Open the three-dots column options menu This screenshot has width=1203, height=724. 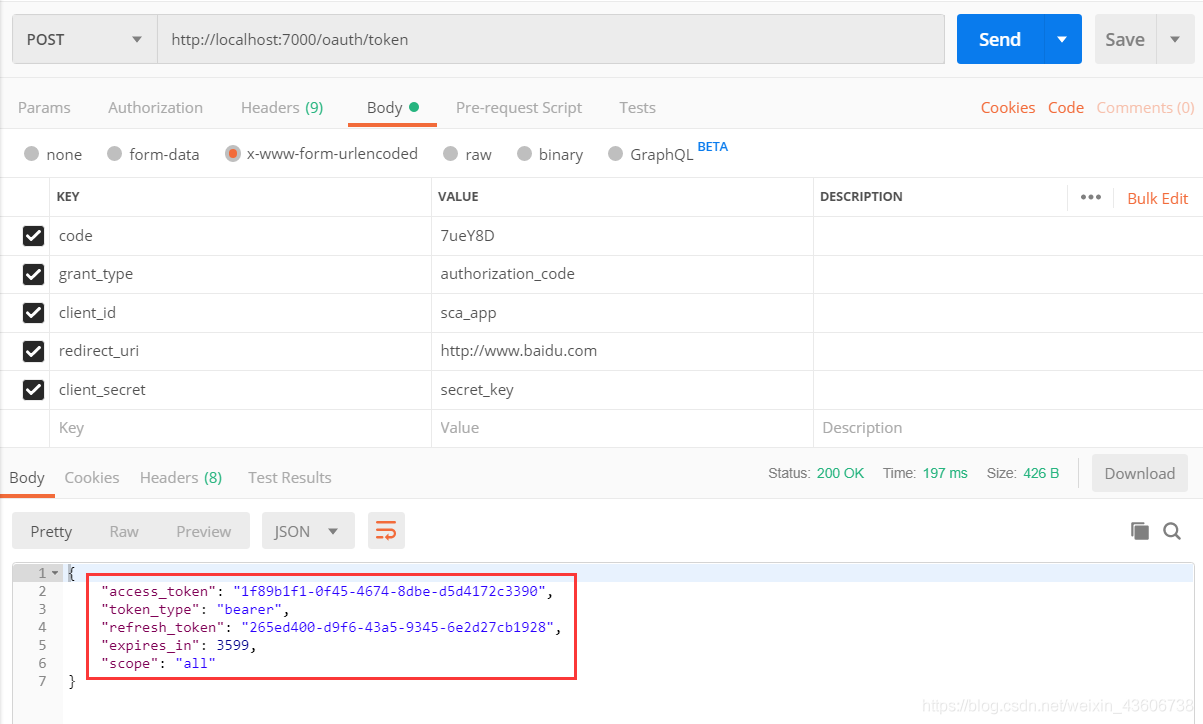pyautogui.click(x=1091, y=197)
